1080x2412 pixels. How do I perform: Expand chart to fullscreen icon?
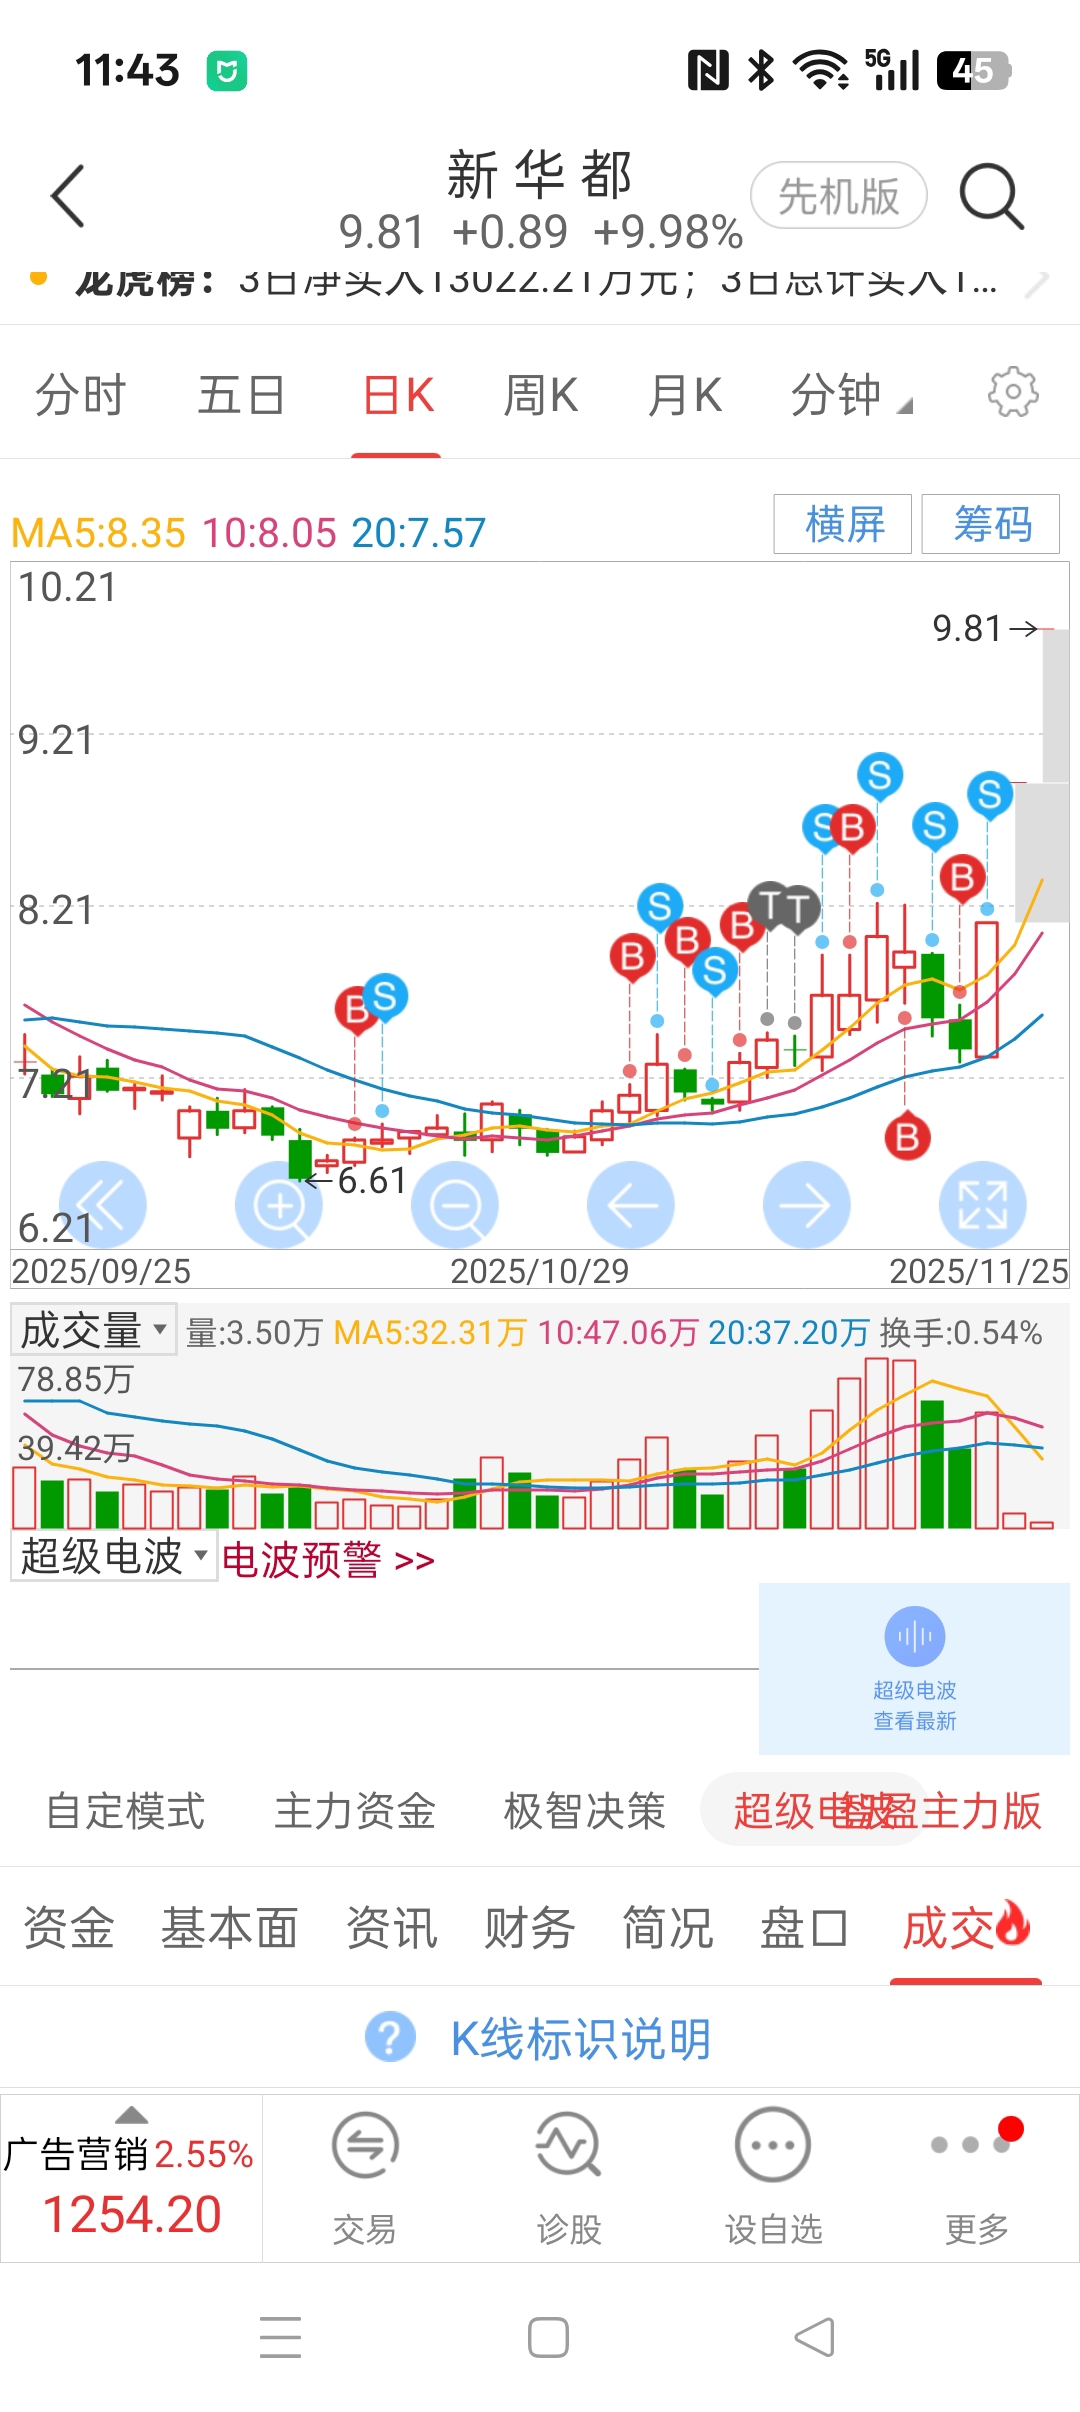pos(983,1205)
